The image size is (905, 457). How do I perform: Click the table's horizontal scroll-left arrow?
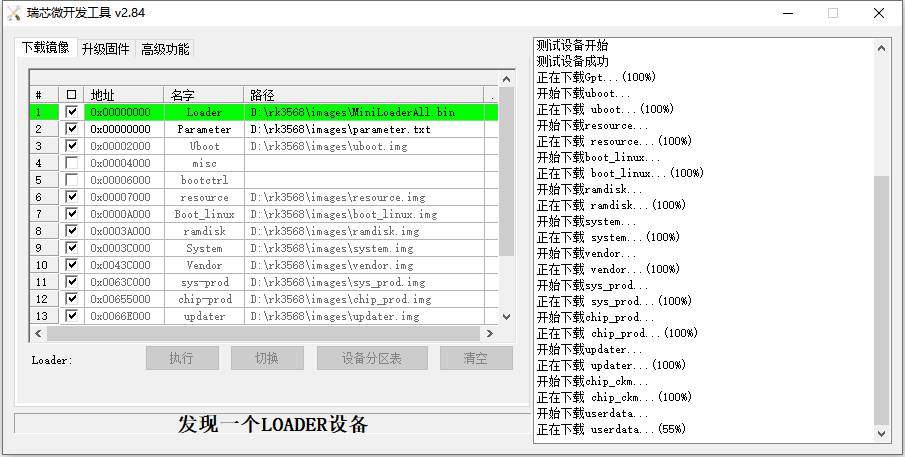coord(38,333)
